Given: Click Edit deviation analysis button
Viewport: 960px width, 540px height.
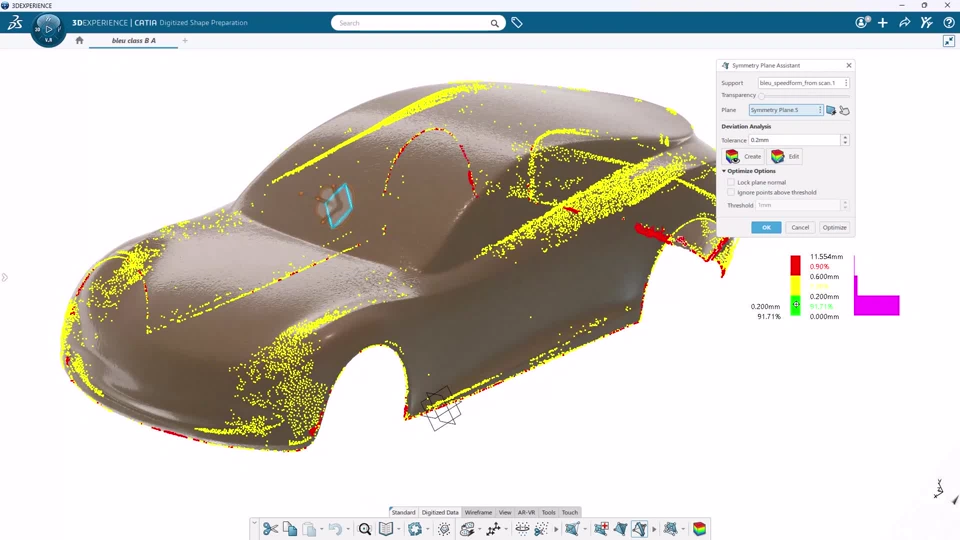Looking at the screenshot, I should (786, 156).
